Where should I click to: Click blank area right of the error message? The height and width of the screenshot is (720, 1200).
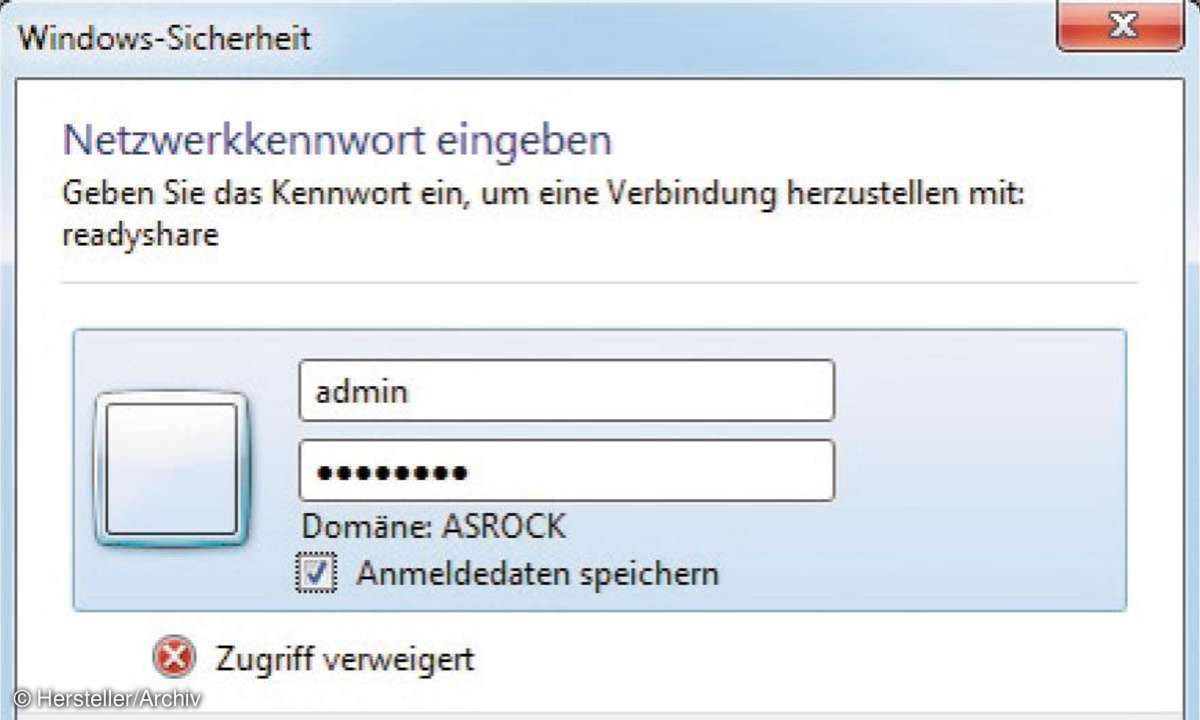[800, 660]
